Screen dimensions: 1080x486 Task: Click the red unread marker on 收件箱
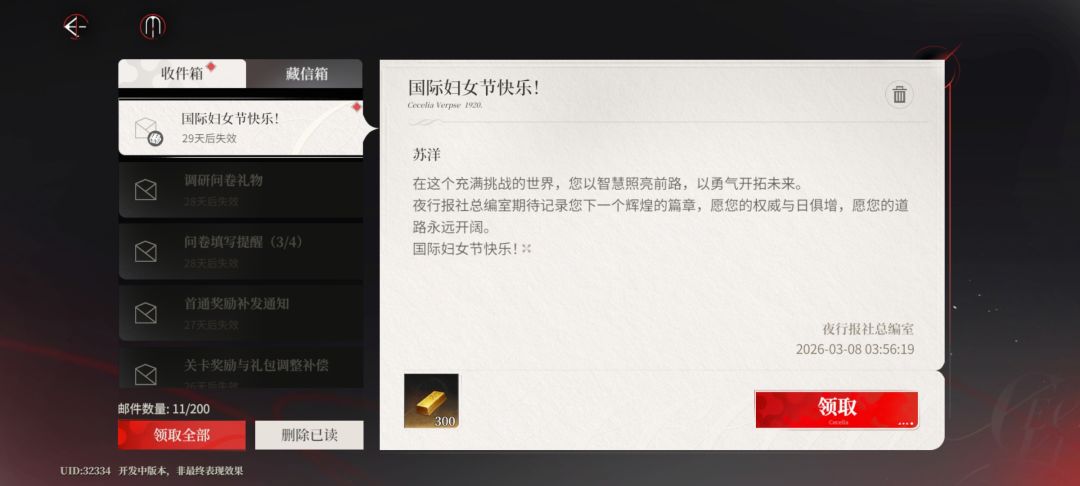click(211, 67)
